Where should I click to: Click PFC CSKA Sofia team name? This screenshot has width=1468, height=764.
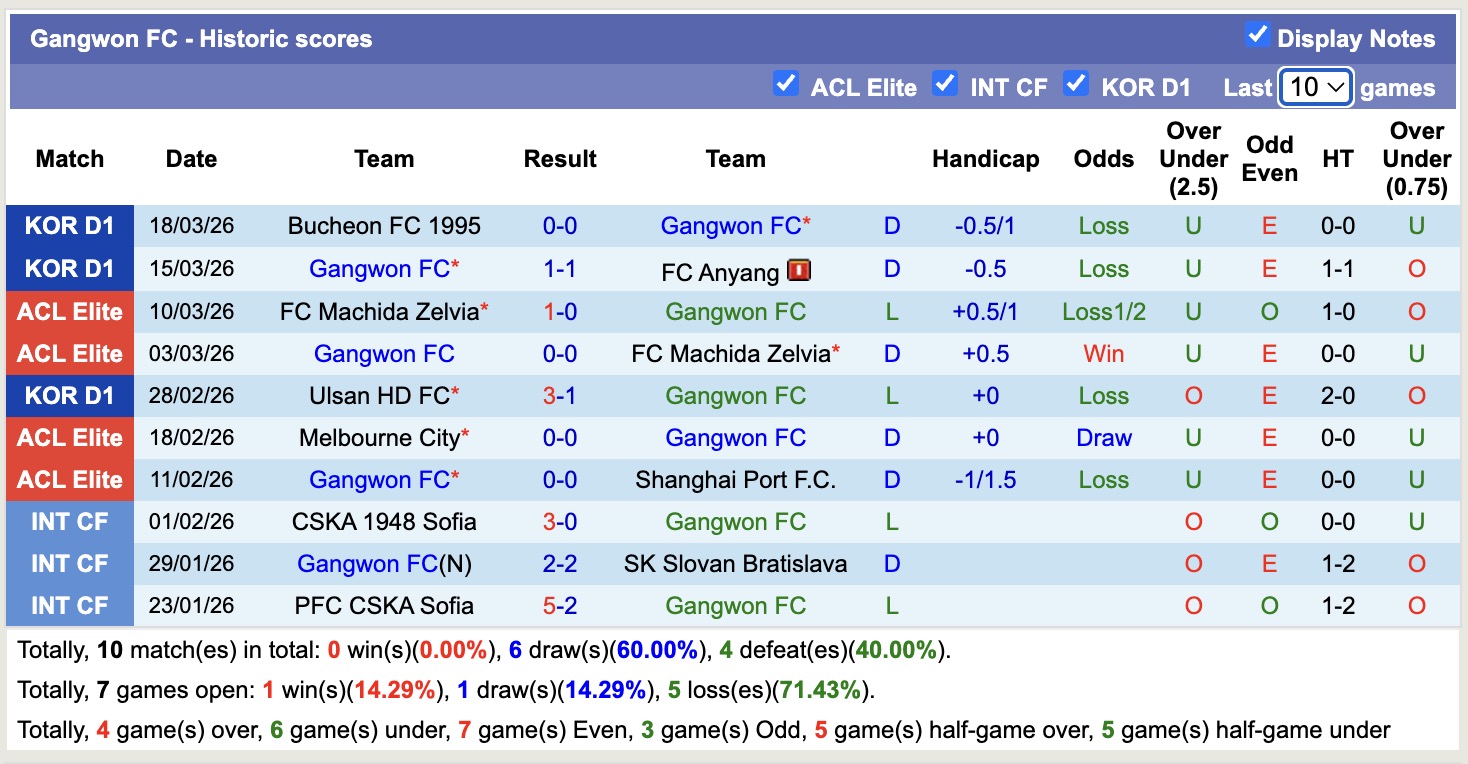point(384,606)
